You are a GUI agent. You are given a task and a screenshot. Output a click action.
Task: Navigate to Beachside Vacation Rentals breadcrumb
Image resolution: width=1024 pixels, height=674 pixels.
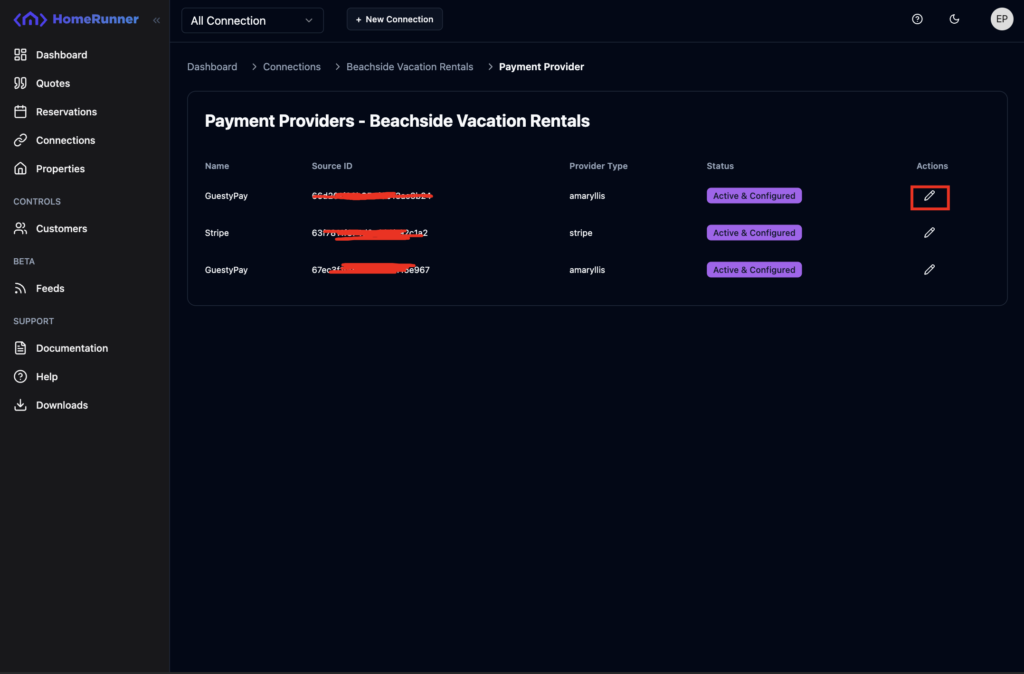[409, 67]
